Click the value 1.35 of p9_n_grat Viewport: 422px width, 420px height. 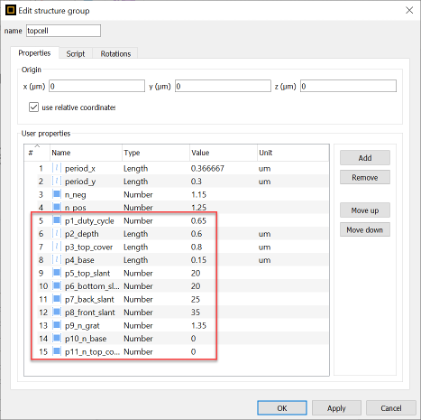tap(199, 325)
